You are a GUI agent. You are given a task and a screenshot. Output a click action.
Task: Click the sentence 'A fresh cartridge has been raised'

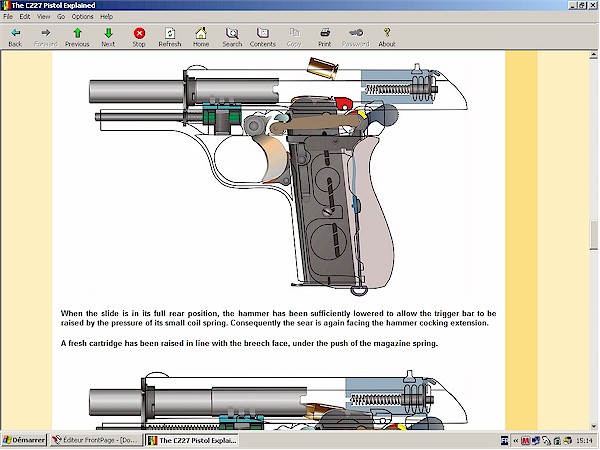click(x=249, y=343)
